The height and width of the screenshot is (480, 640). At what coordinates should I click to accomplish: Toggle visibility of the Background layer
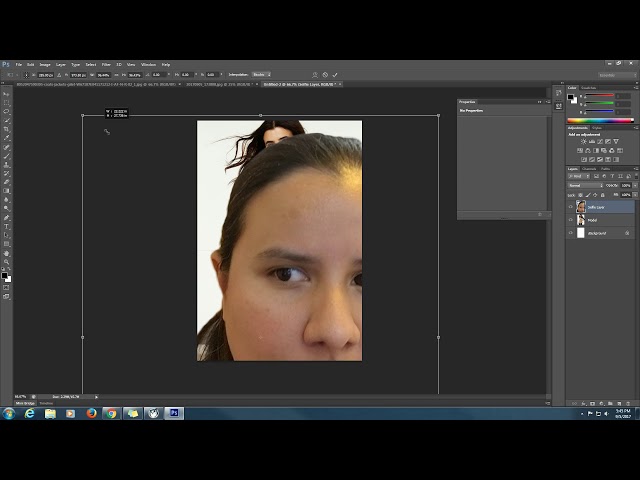pyautogui.click(x=571, y=233)
